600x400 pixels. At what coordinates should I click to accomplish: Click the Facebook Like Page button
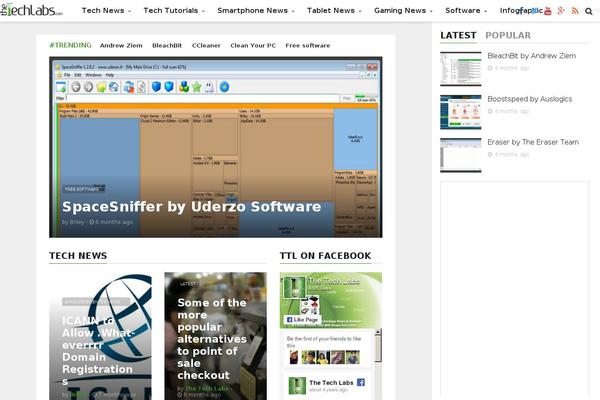click(x=302, y=320)
